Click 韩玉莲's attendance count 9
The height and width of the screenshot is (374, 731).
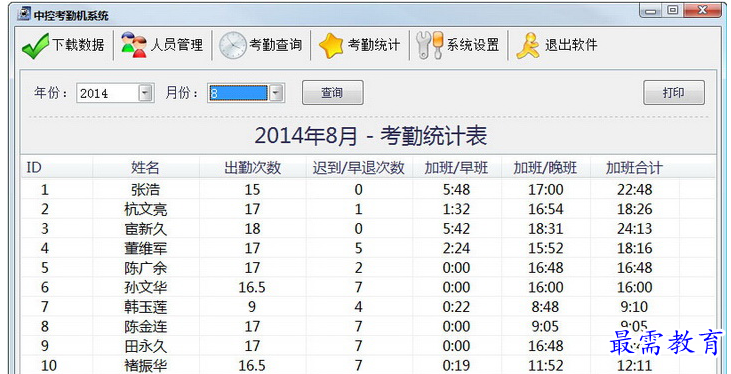coord(252,307)
